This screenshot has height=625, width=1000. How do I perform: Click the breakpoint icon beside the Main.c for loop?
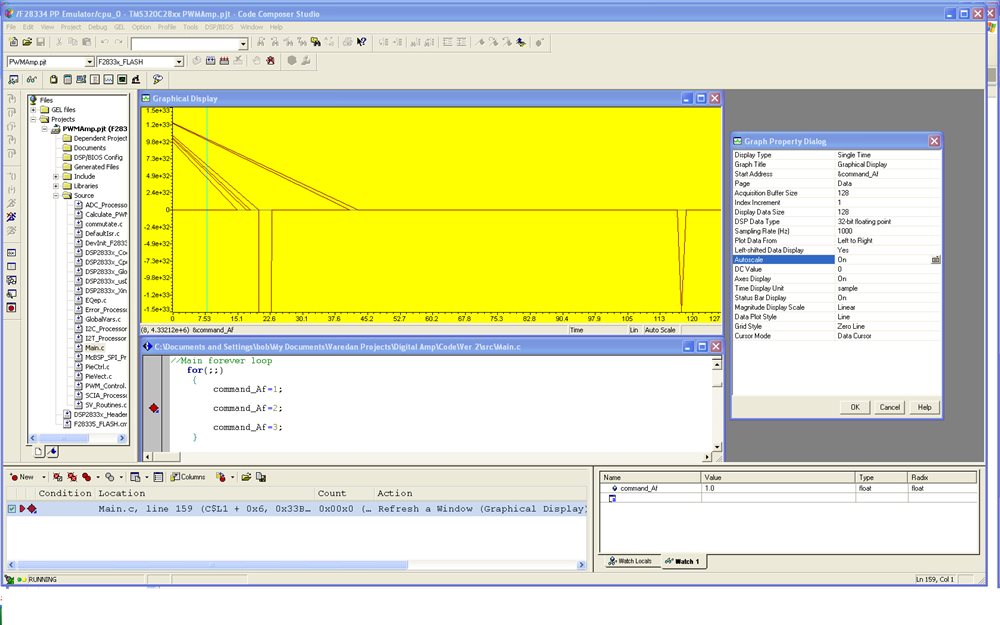click(154, 408)
